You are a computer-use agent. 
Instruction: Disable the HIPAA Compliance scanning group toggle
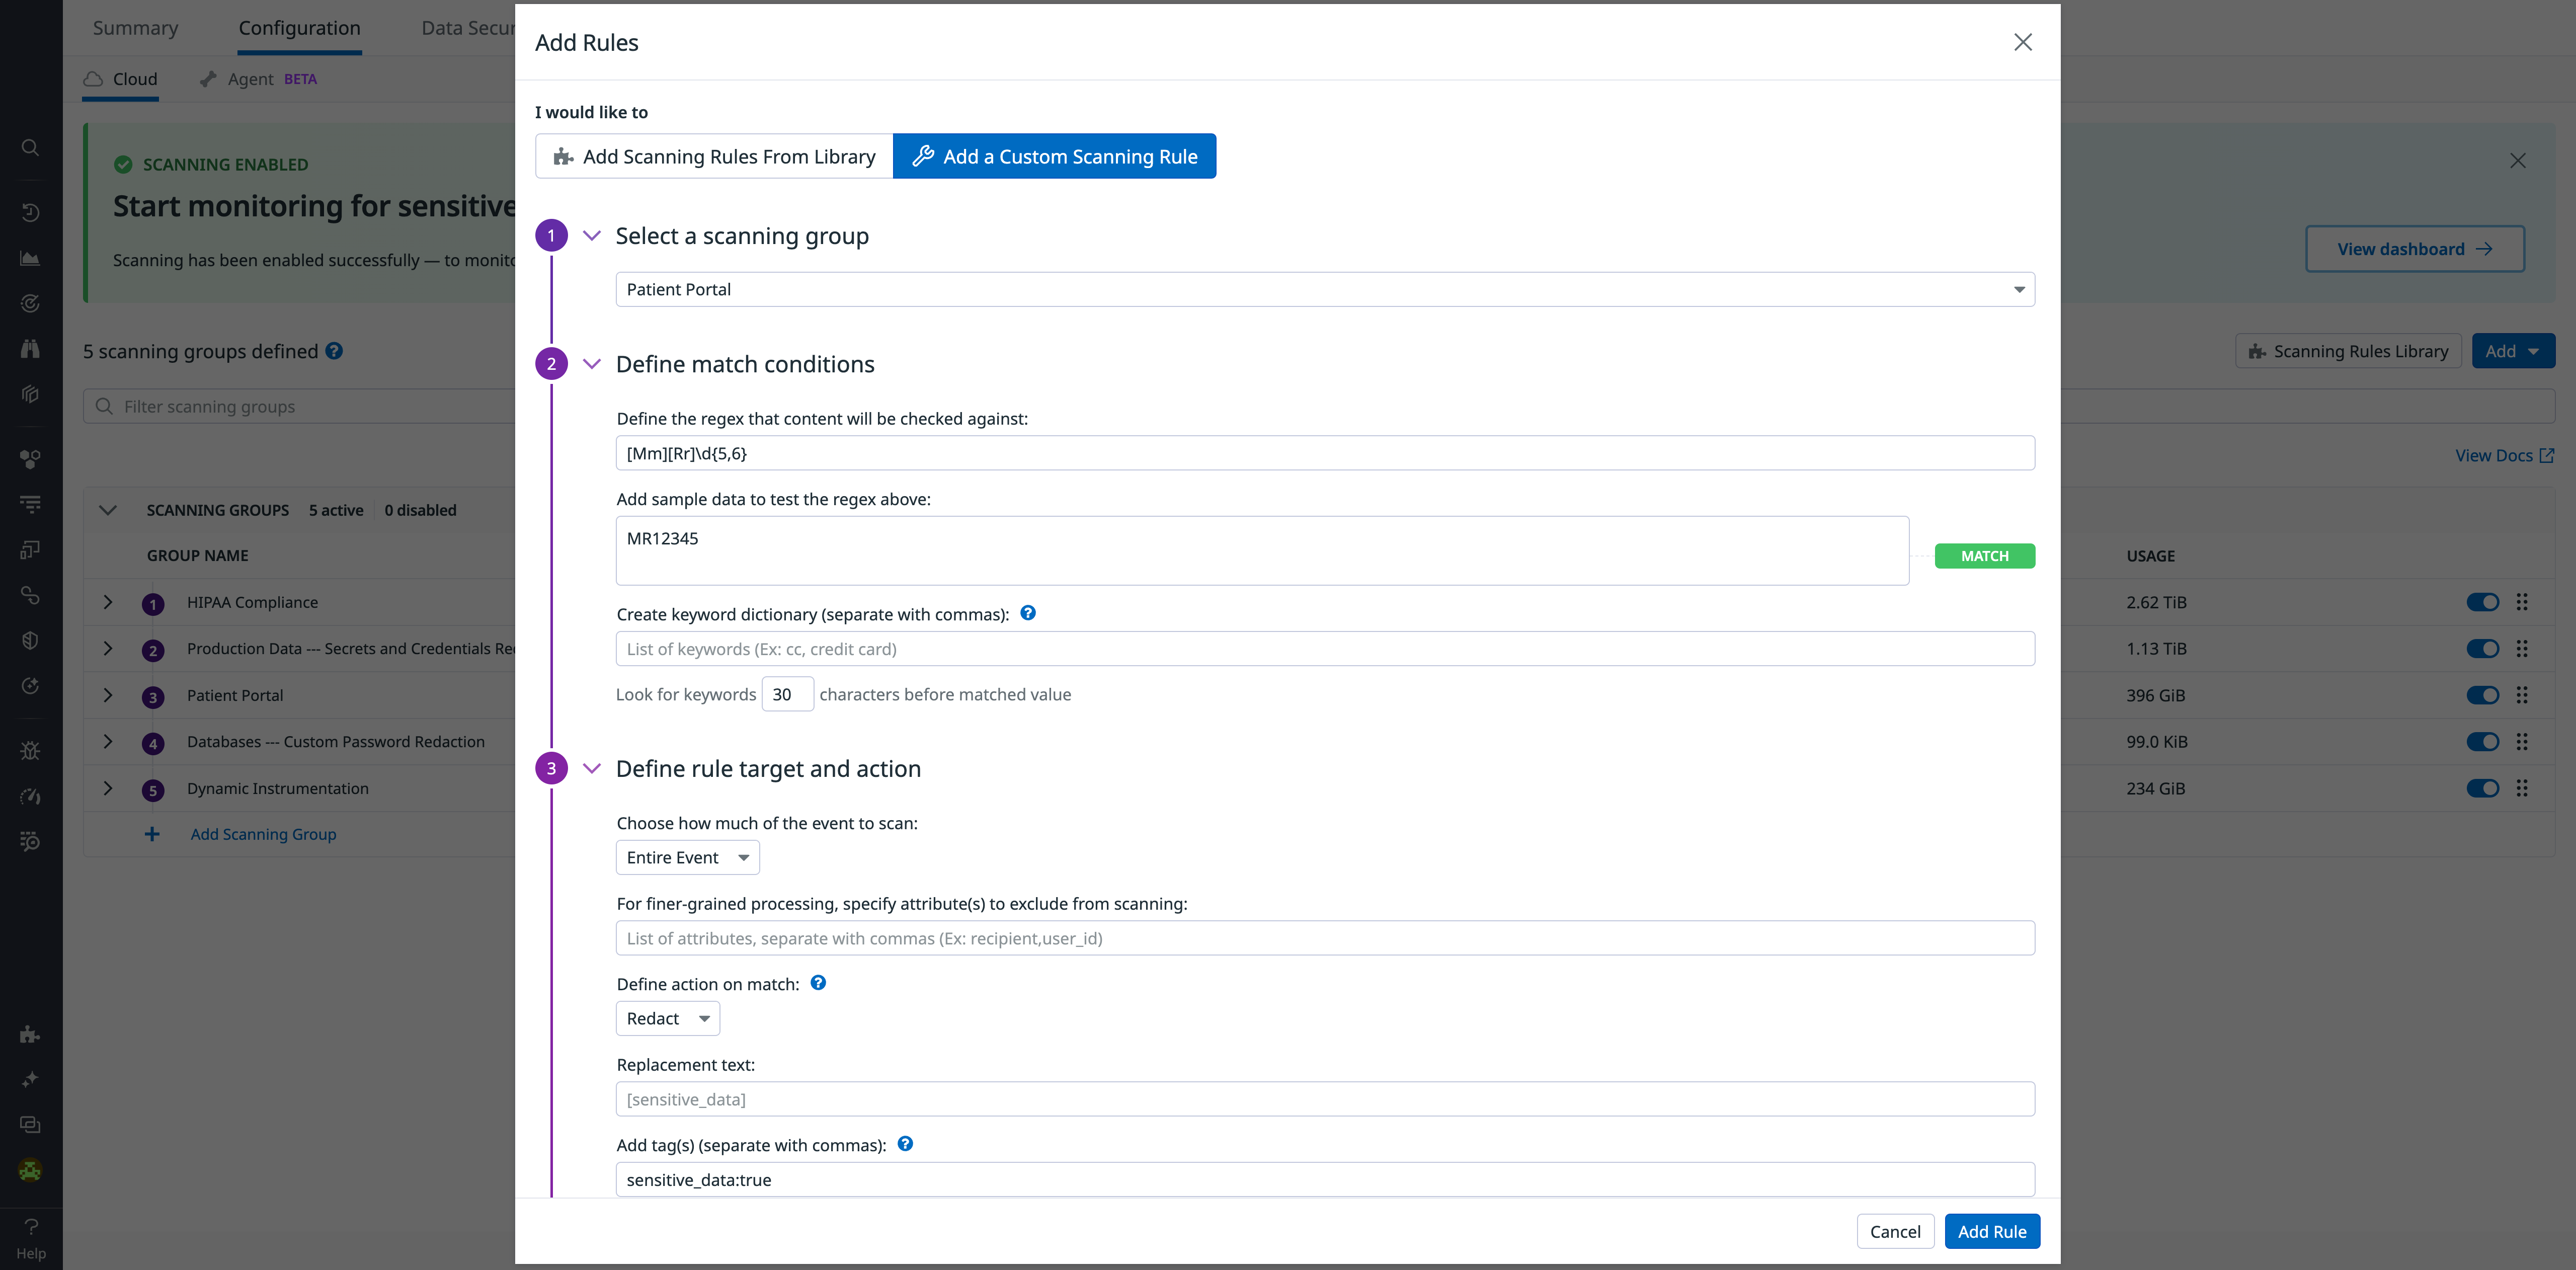(2483, 602)
